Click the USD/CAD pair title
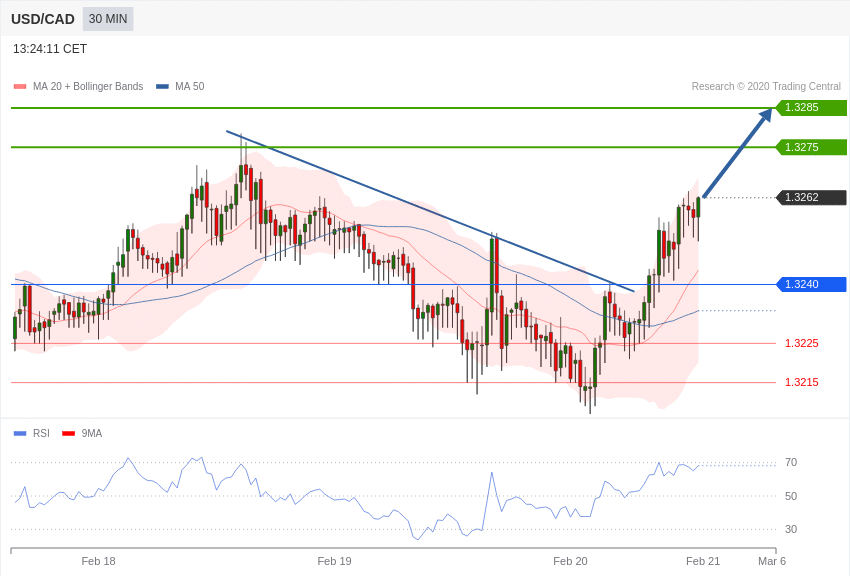The width and height of the screenshot is (850, 576). tap(43, 19)
